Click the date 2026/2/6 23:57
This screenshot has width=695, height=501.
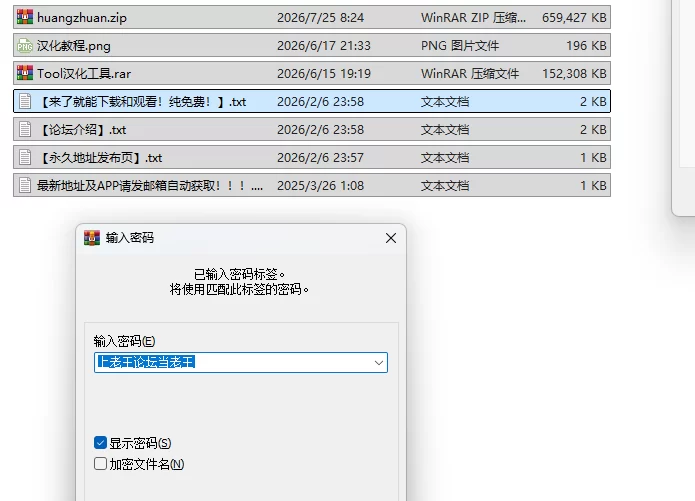(x=320, y=157)
